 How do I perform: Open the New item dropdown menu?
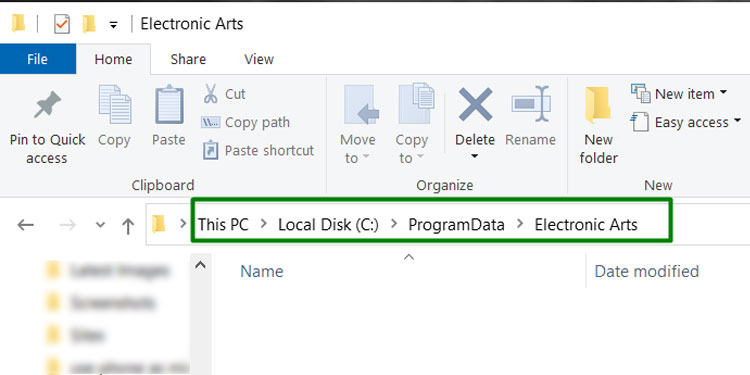click(x=679, y=94)
